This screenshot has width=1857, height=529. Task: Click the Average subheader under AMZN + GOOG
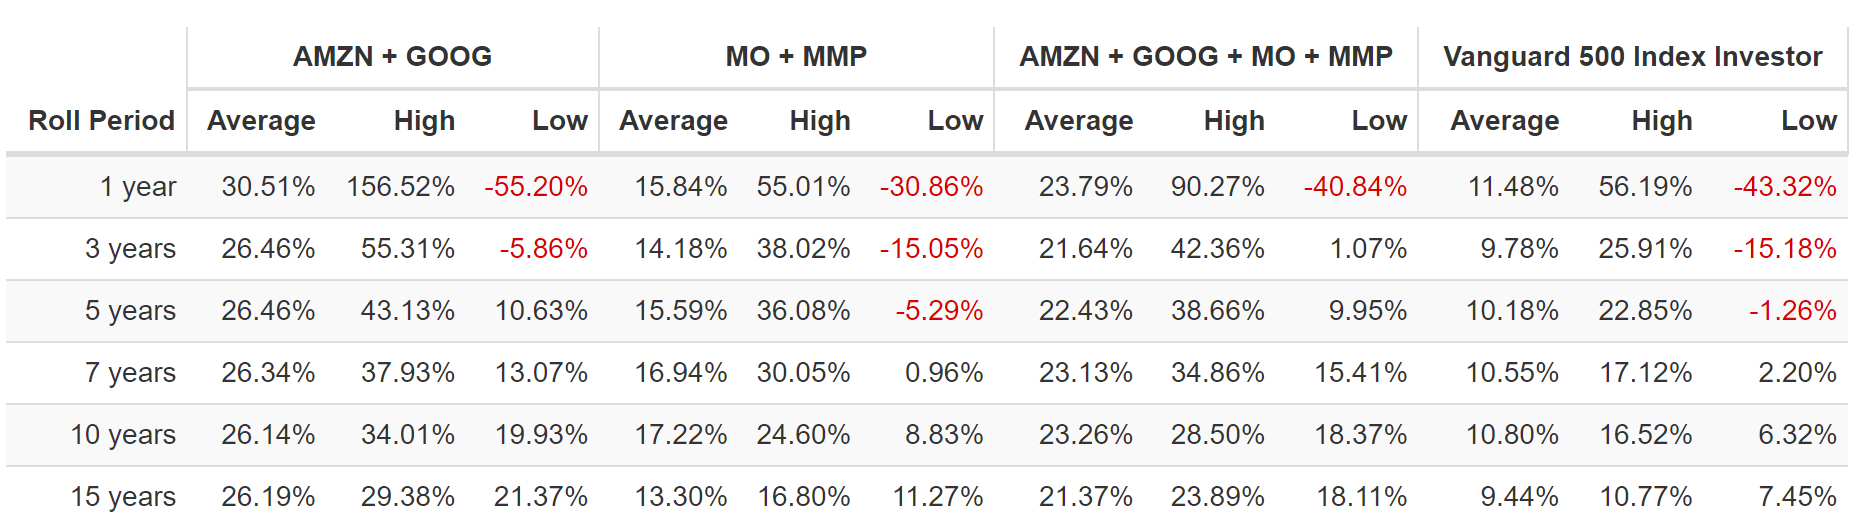[261, 121]
